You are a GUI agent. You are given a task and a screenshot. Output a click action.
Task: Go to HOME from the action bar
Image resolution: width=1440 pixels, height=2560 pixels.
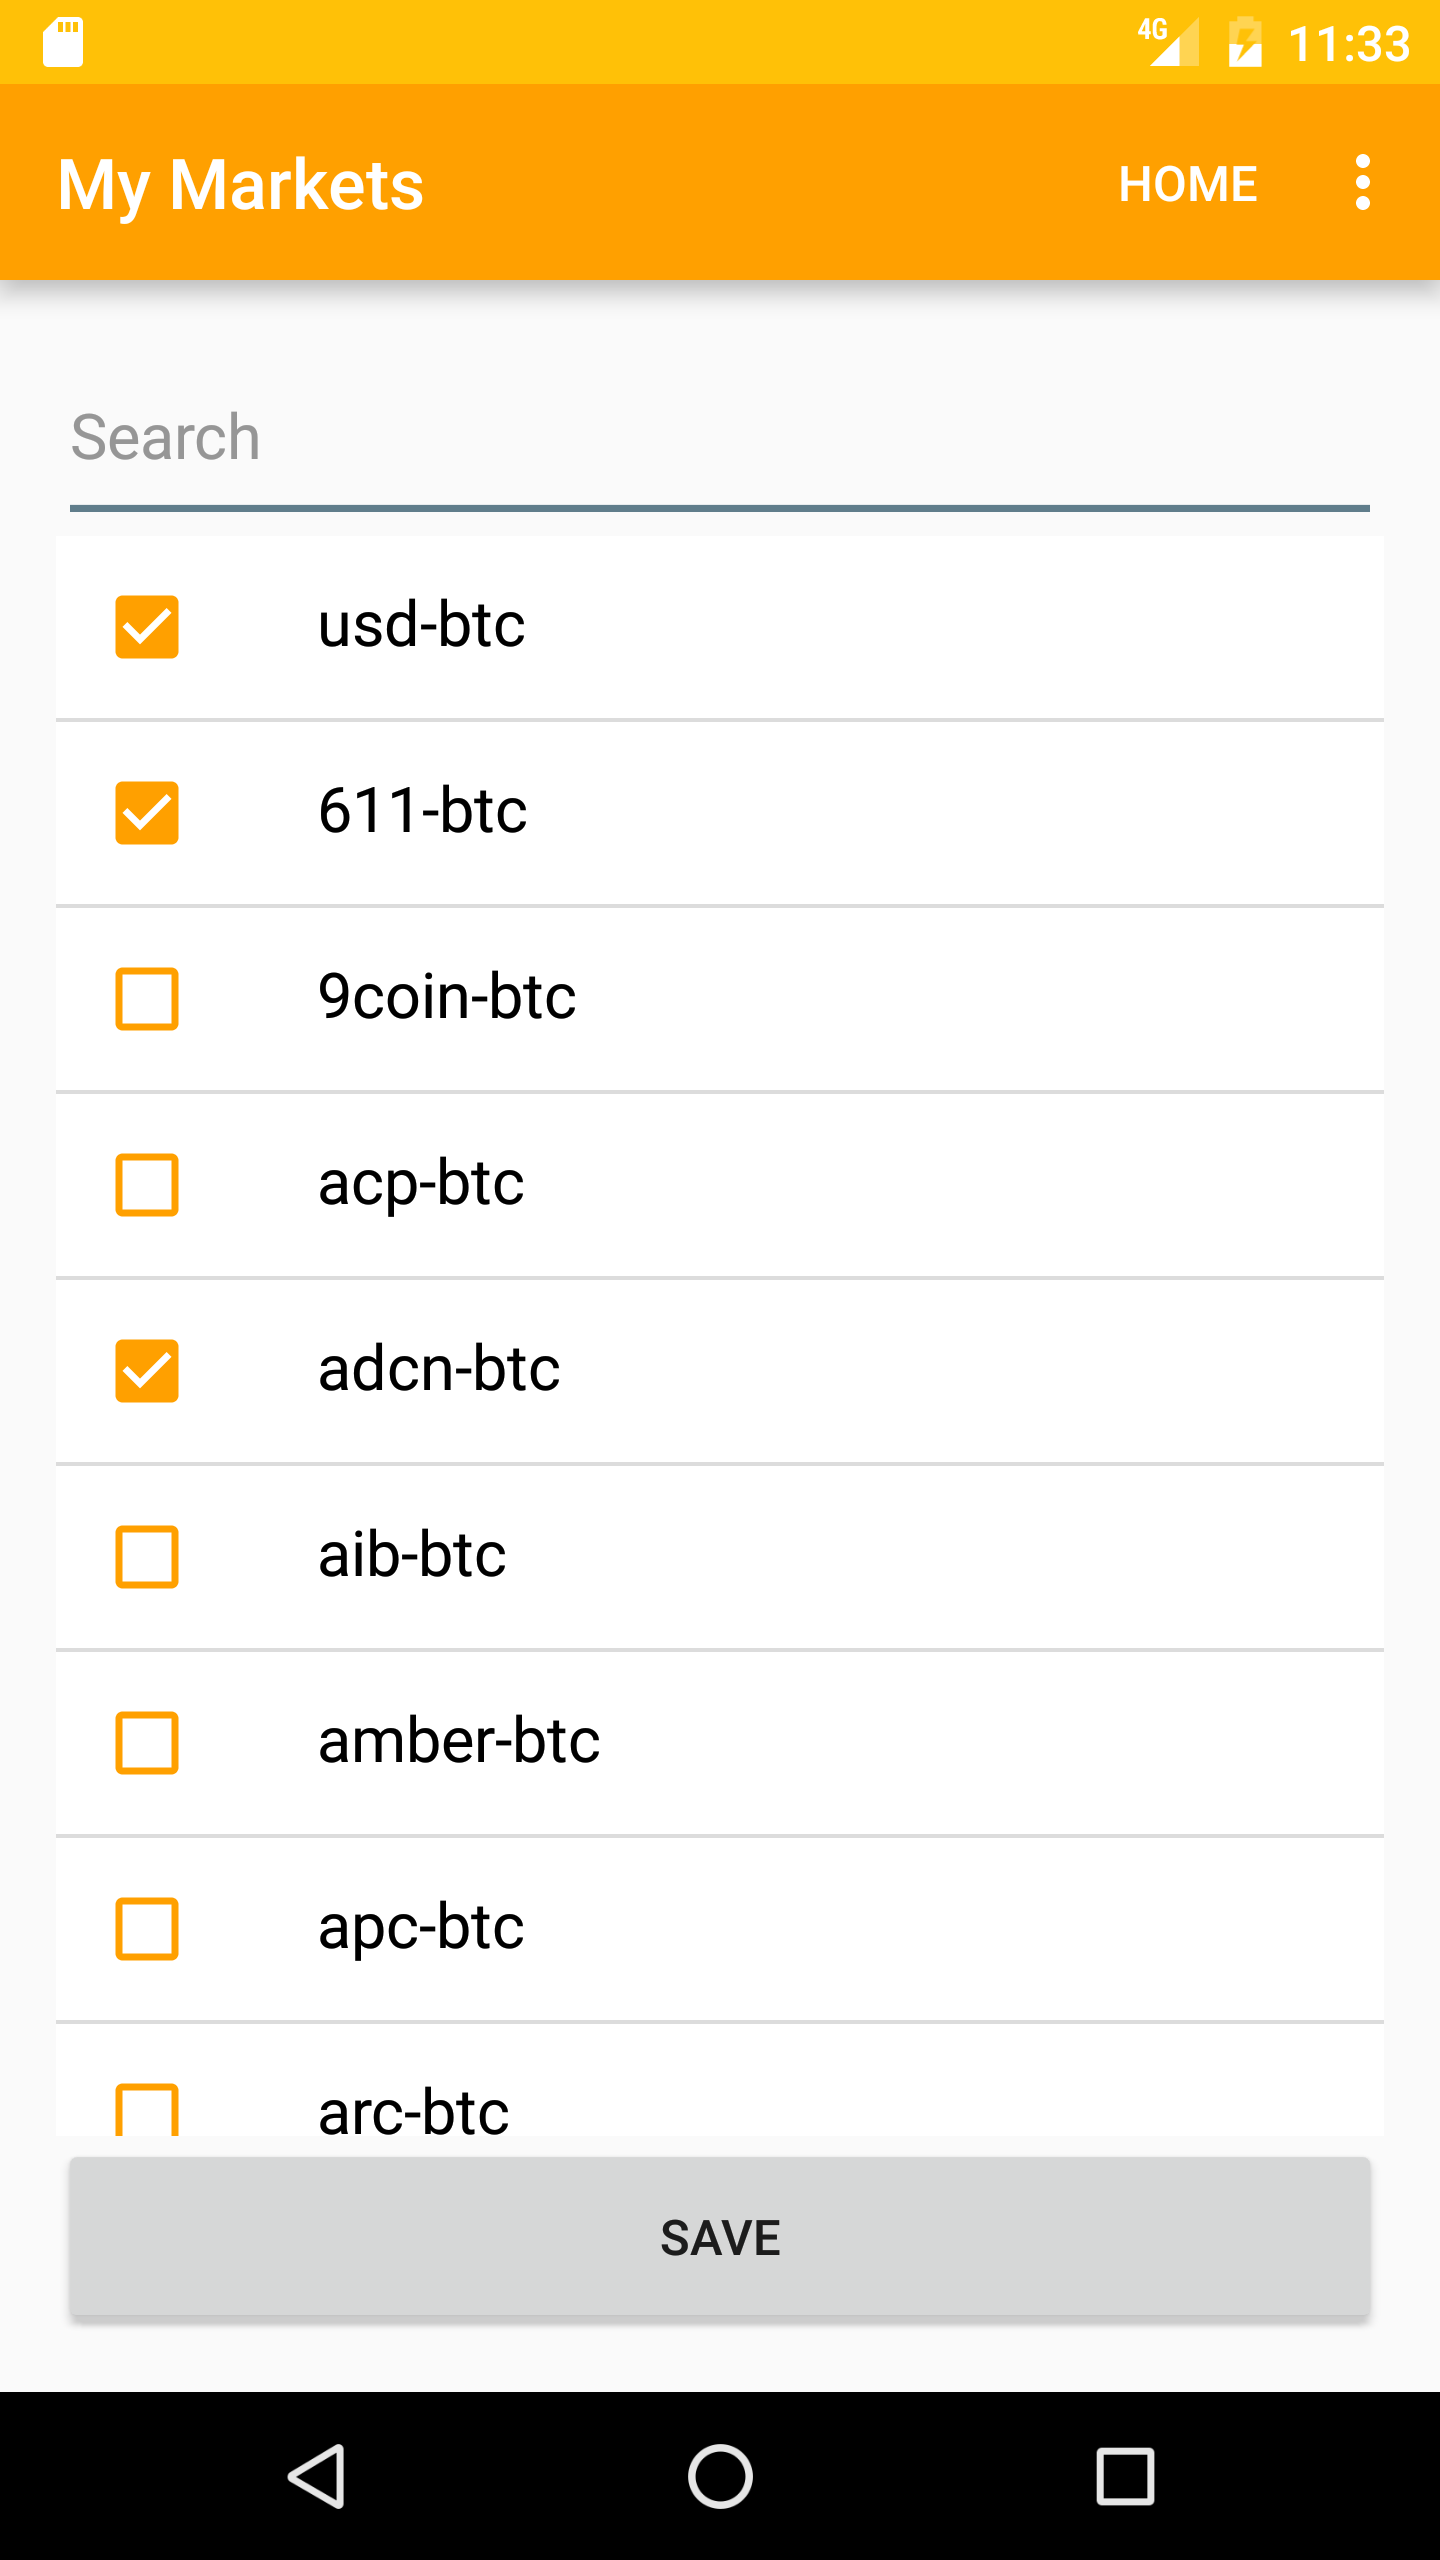[x=1187, y=184]
